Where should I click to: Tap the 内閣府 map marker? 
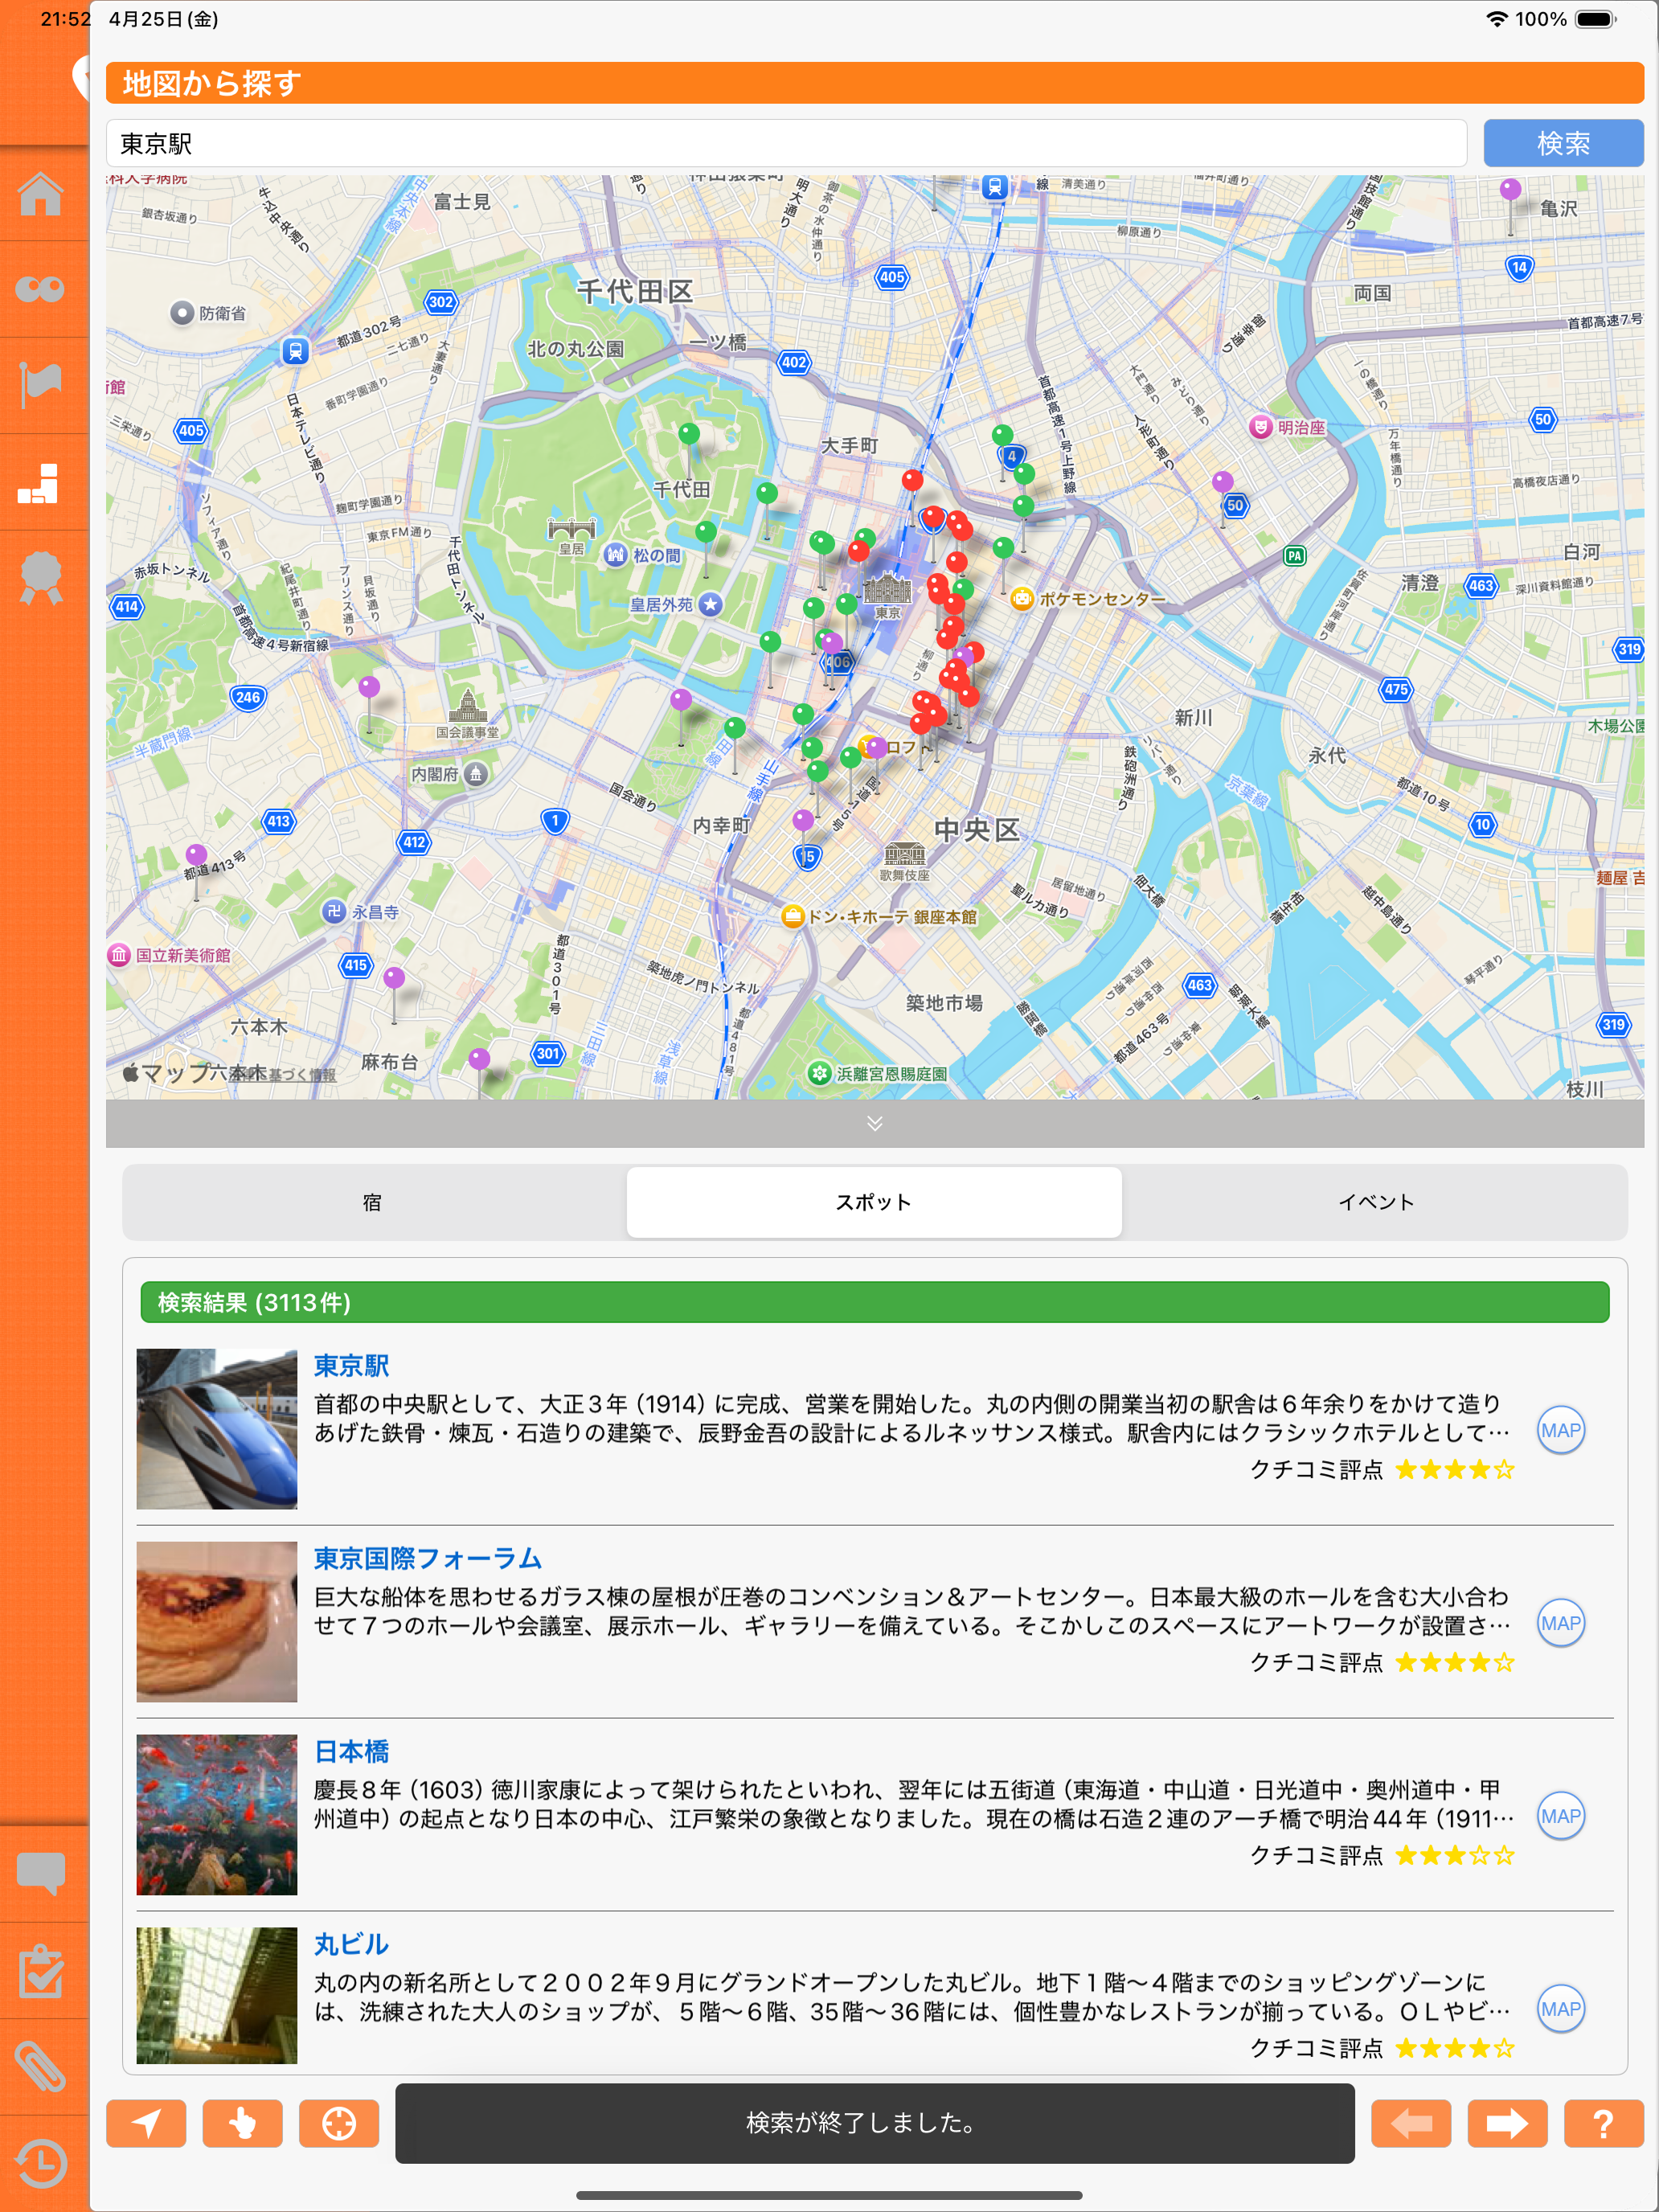tap(477, 773)
